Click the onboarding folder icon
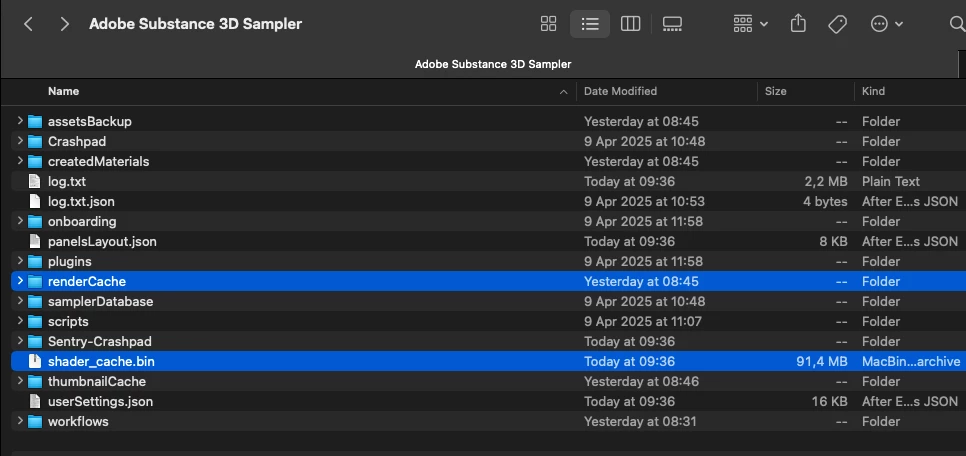This screenshot has width=966, height=456. (35, 221)
